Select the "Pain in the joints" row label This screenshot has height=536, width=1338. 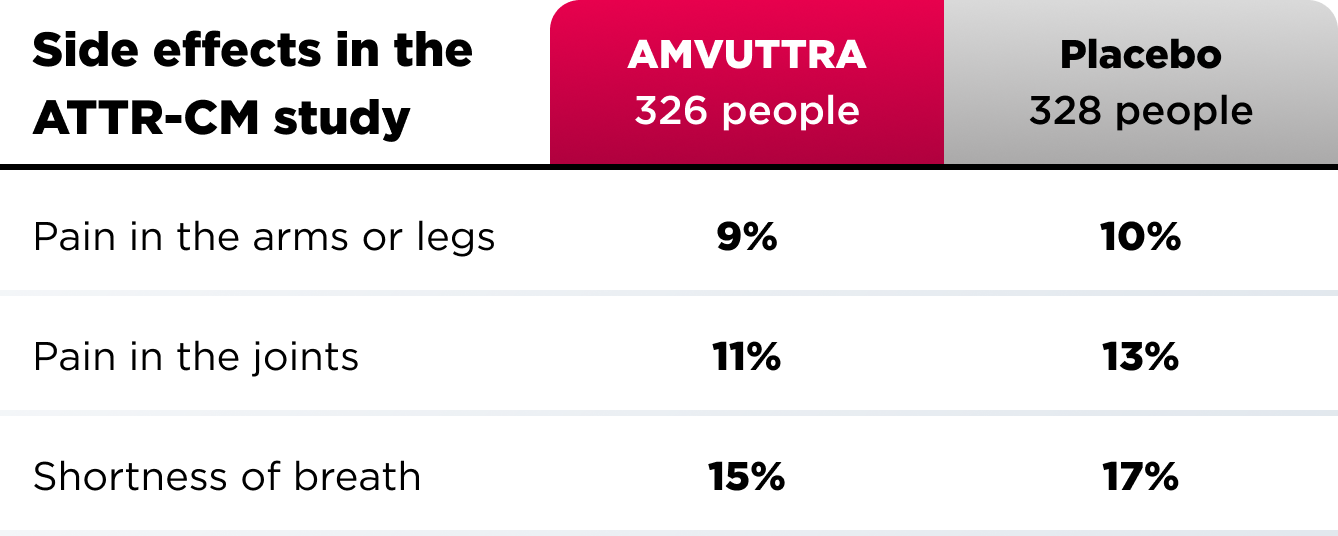tap(196, 357)
